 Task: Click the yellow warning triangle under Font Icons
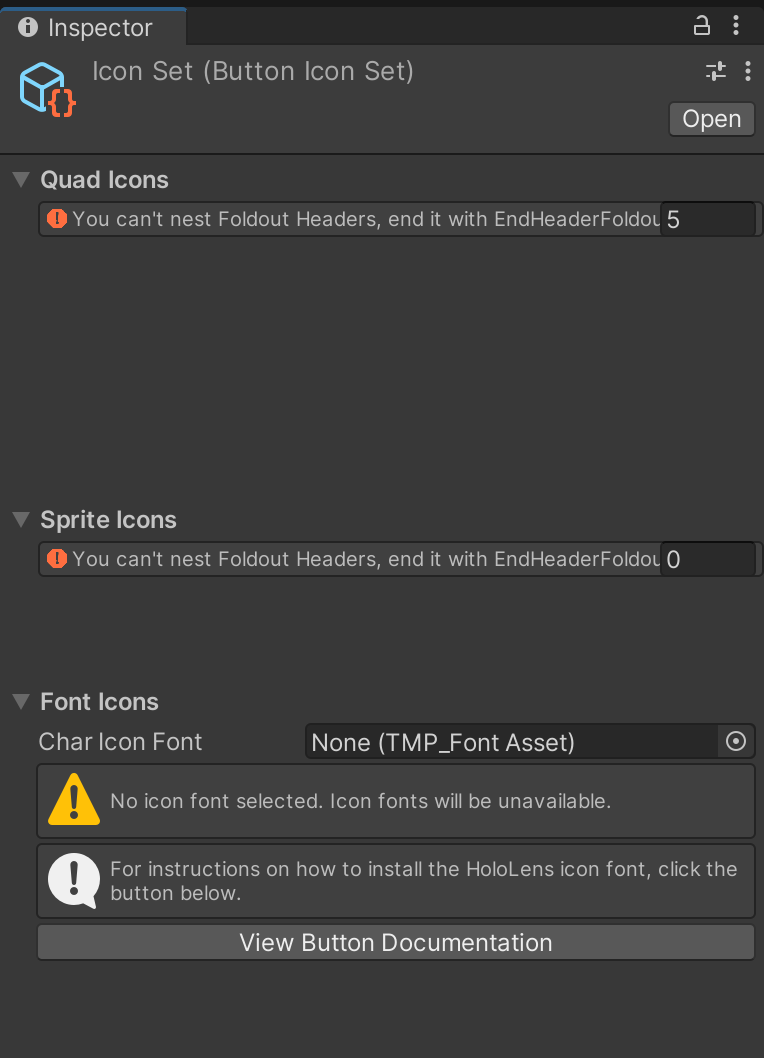click(73, 800)
